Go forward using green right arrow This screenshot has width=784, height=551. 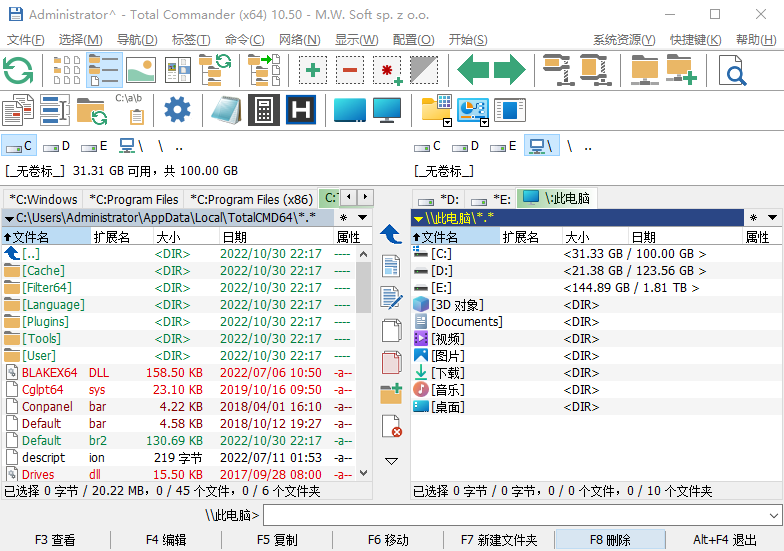pos(510,70)
